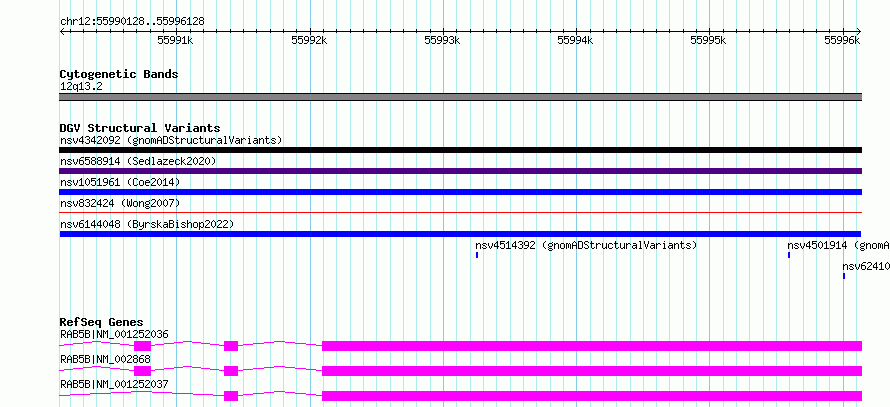Image resolution: width=890 pixels, height=407 pixels.
Task: Select second small exon of NM_001252036
Action: pyautogui.click(x=231, y=346)
